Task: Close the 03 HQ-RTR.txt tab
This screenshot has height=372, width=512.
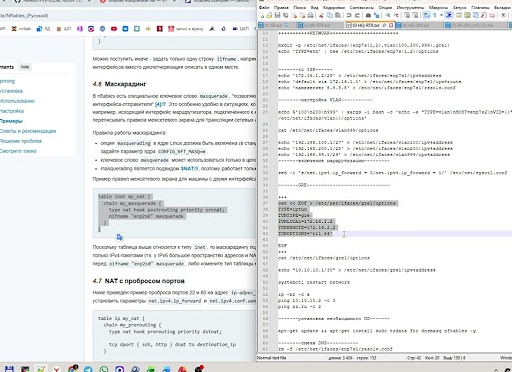Action: tap(391, 25)
